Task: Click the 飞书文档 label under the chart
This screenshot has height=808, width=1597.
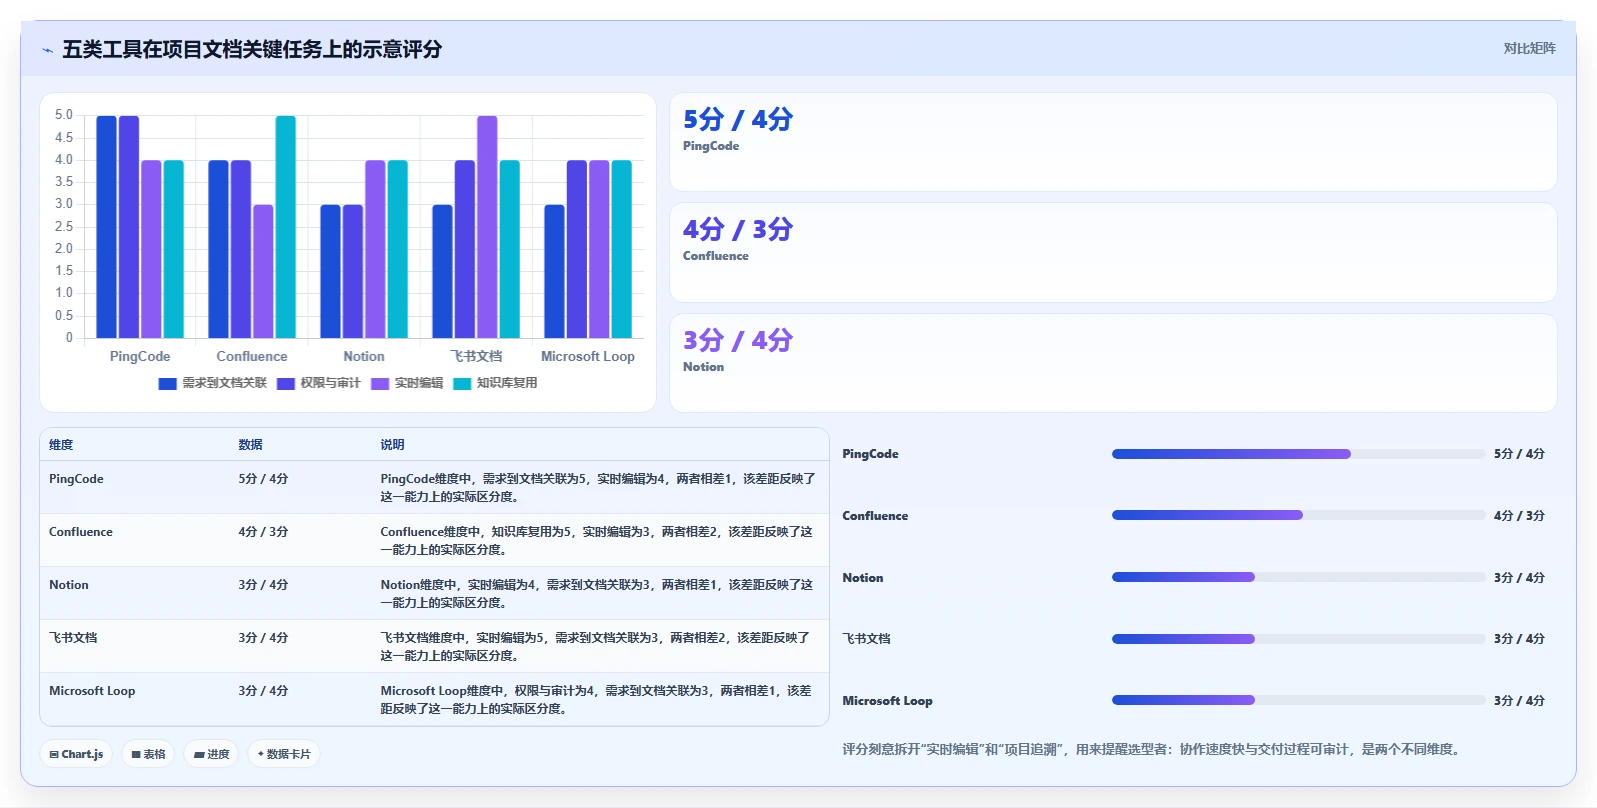Action: (x=476, y=357)
